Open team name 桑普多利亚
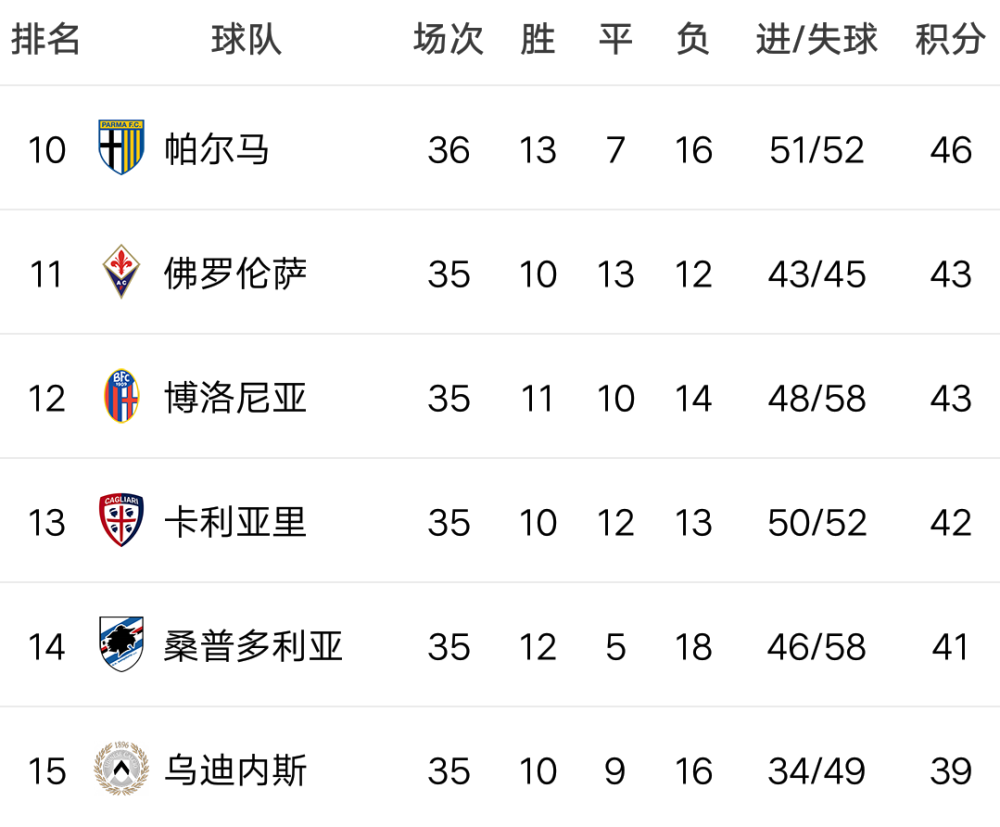The image size is (1000, 827). pyautogui.click(x=253, y=647)
